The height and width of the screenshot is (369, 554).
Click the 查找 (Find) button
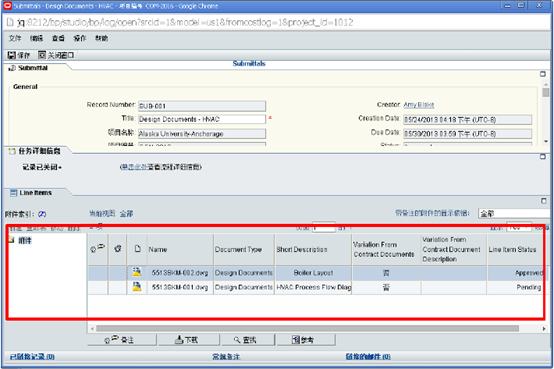248,340
